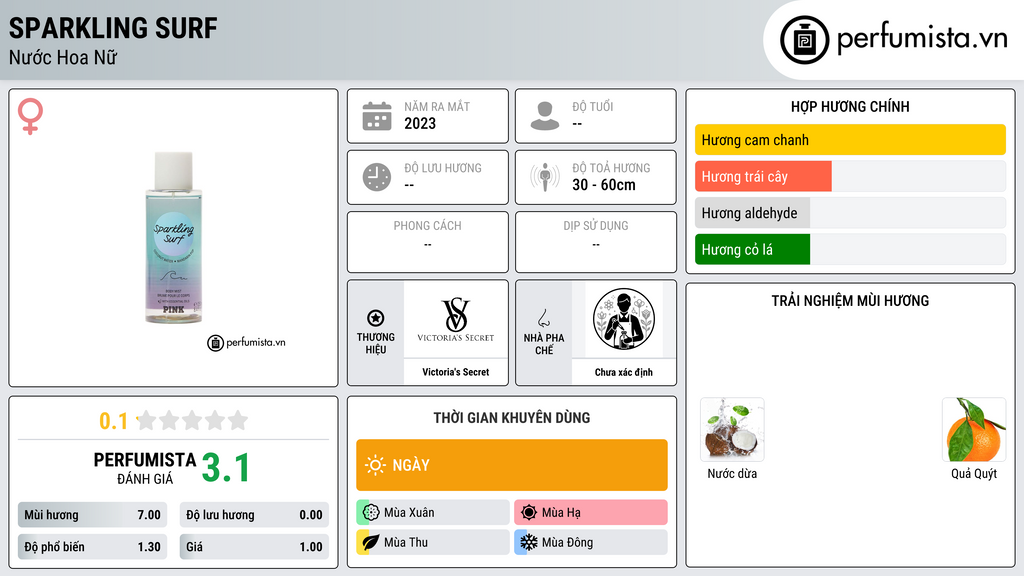1024x576 pixels.
Task: Click the perfumista.vn watermark logo under bottle
Action: coord(246,342)
